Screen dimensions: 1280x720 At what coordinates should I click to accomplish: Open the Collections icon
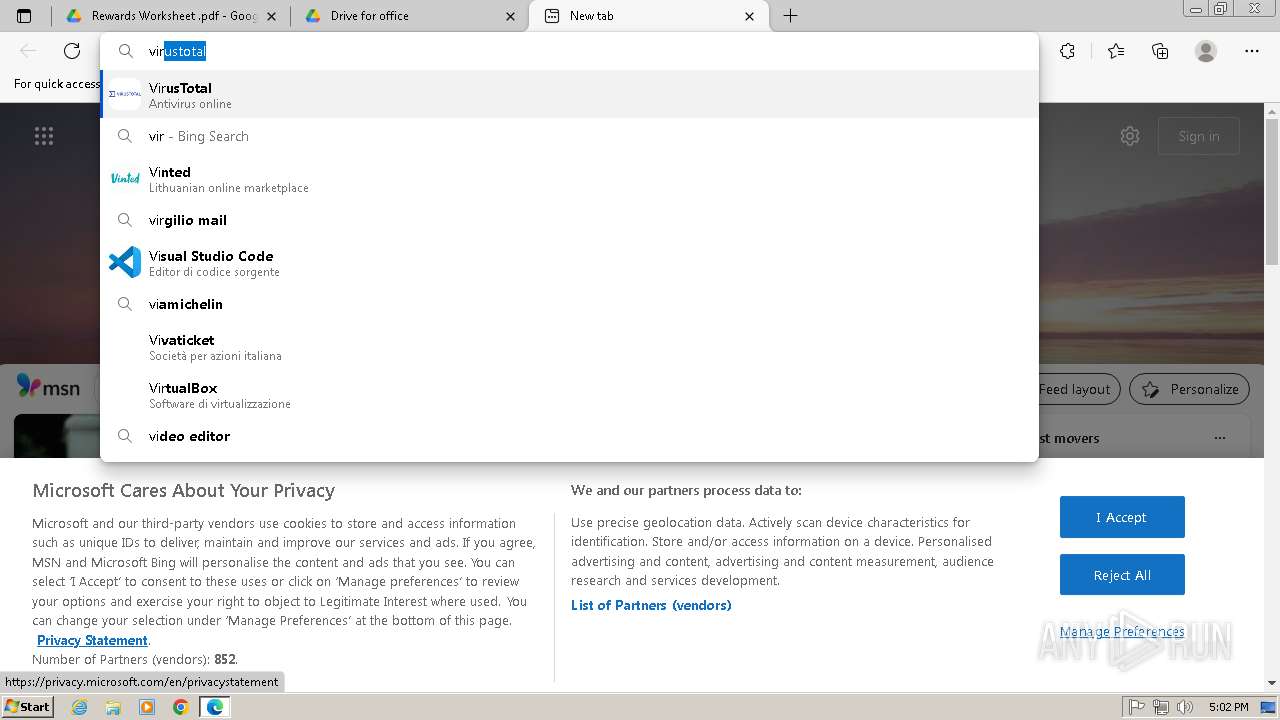coord(1160,51)
